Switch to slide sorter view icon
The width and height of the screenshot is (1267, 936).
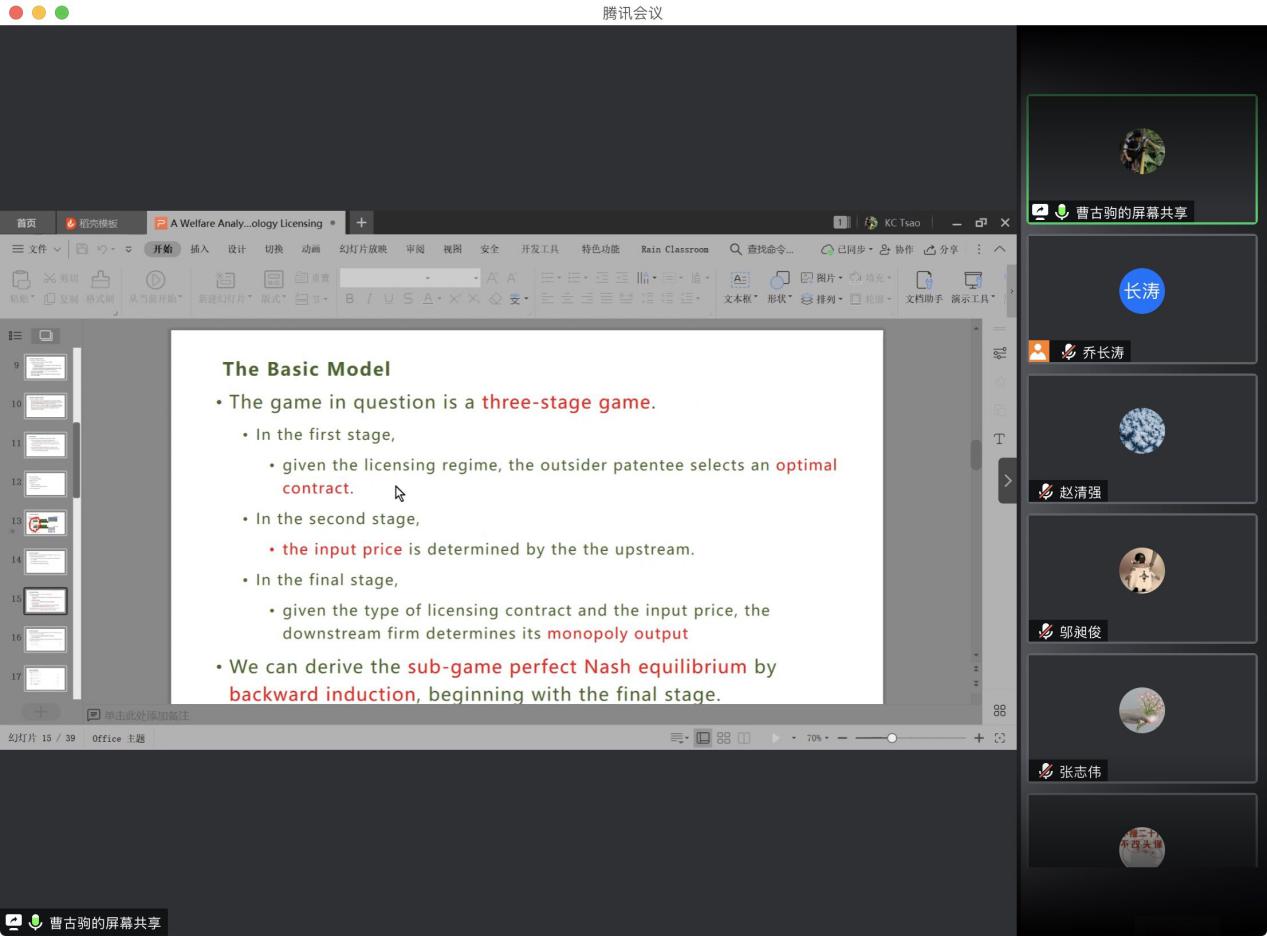(x=723, y=738)
